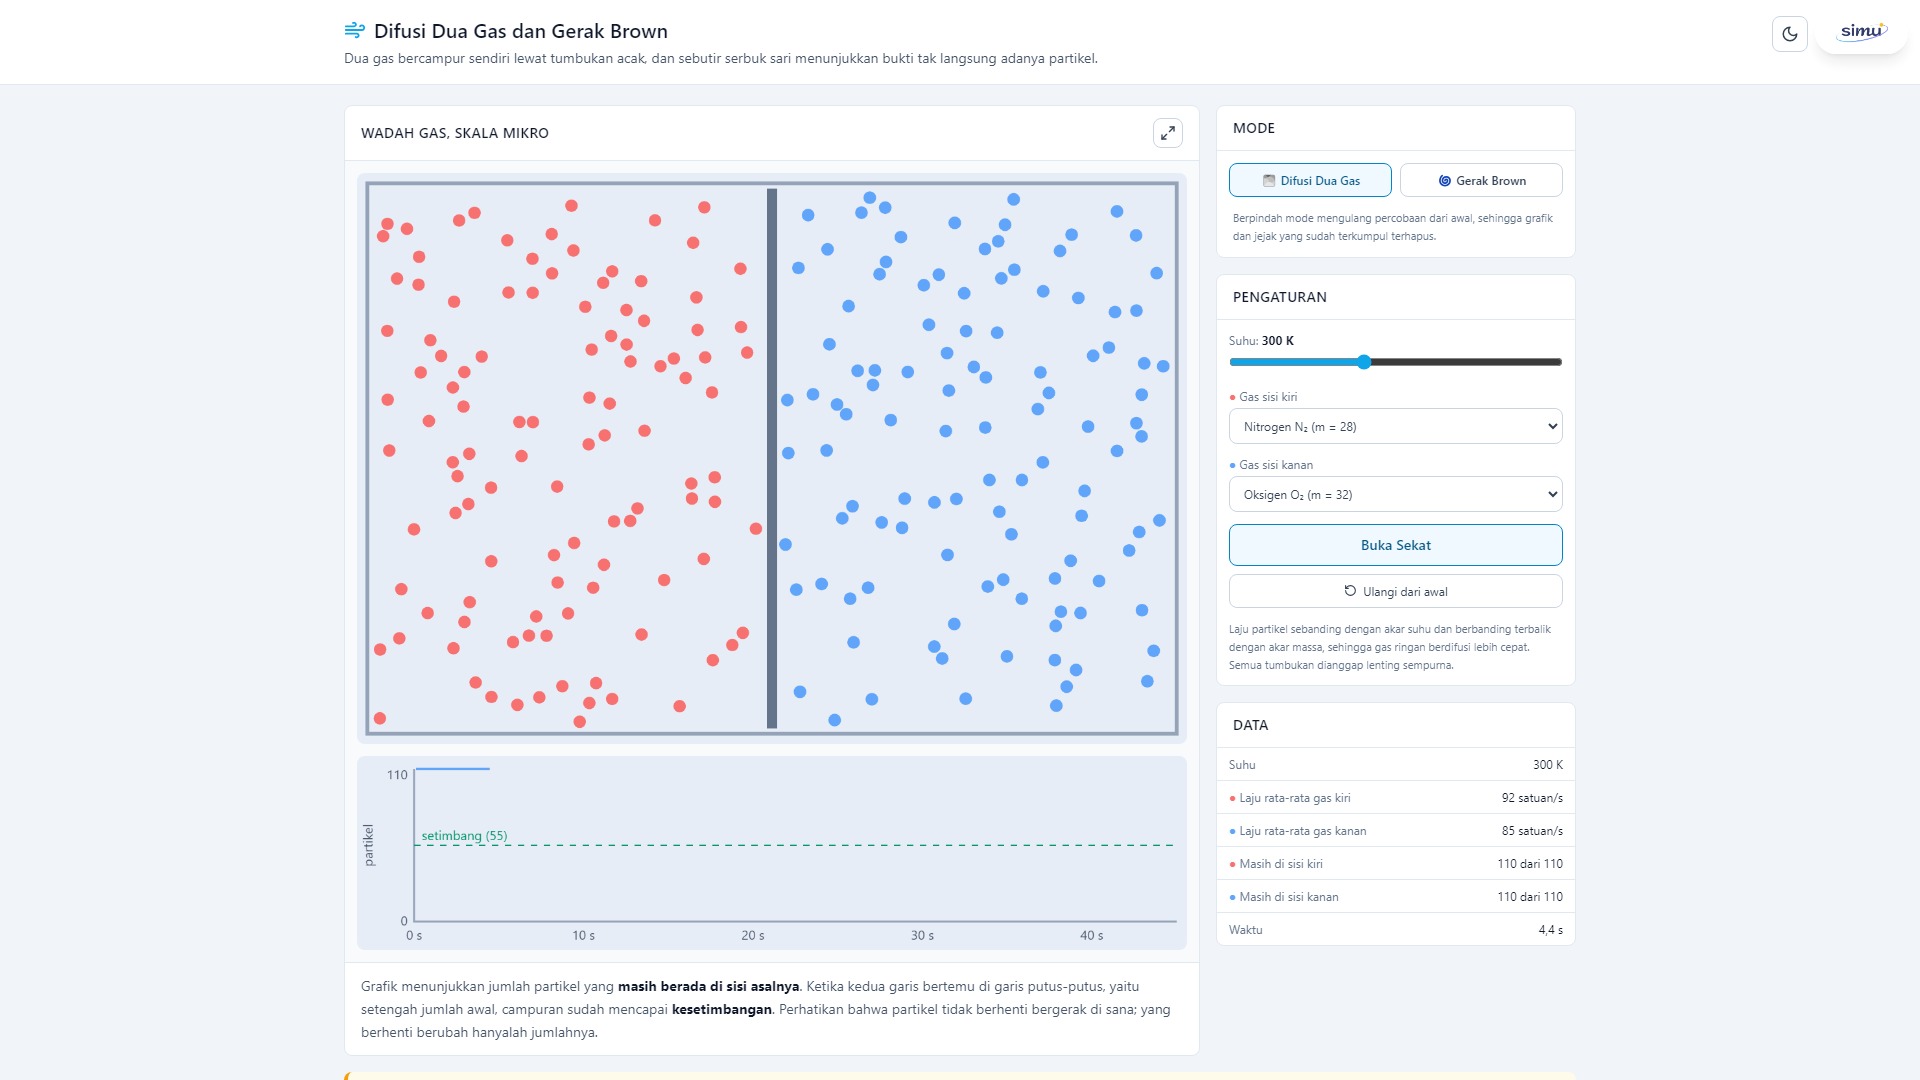
Task: Click the red dot beside Gas sisi kiri
Action: (1232, 398)
